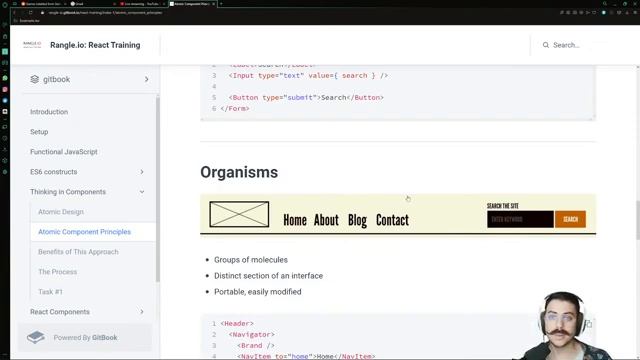Image resolution: width=640 pixels, height=360 pixels.
Task: Click the main page vertical scrollbar
Action: click(638, 220)
